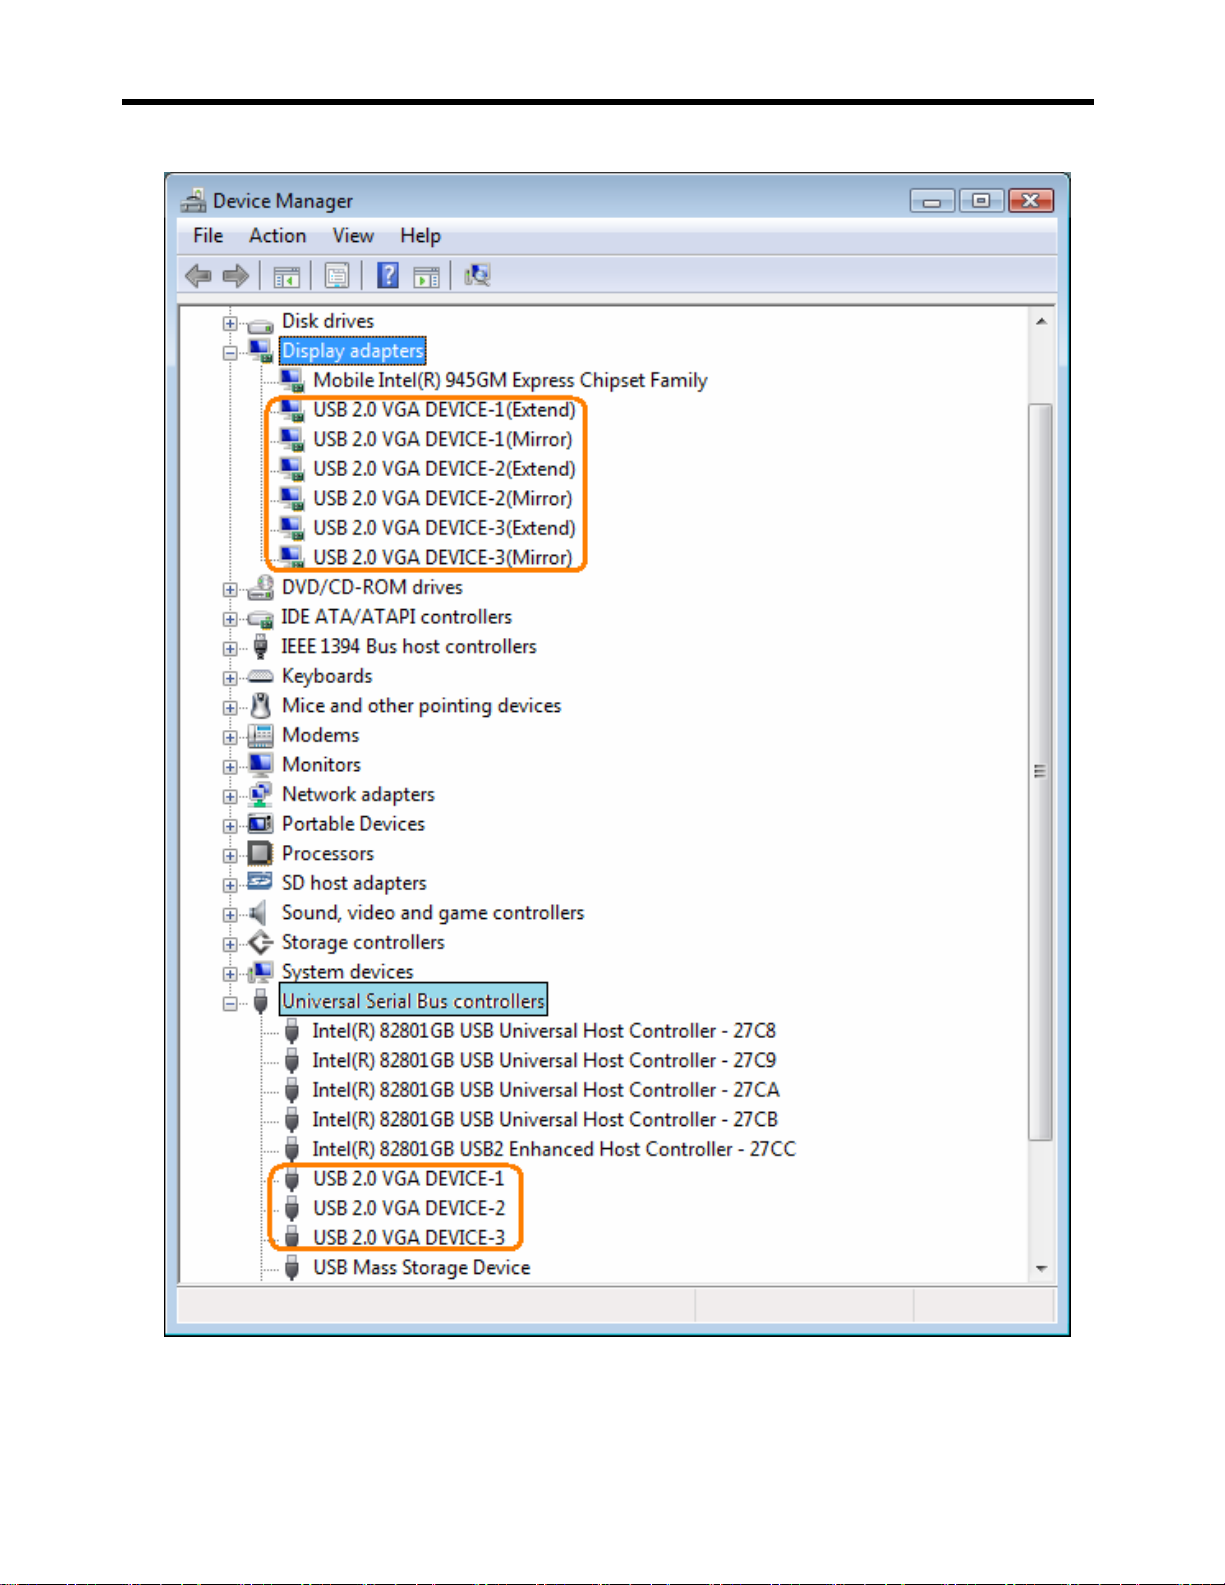This screenshot has height=1585, width=1225.
Task: Select Universal Host Controller - 27C8
Action: click(x=544, y=1031)
